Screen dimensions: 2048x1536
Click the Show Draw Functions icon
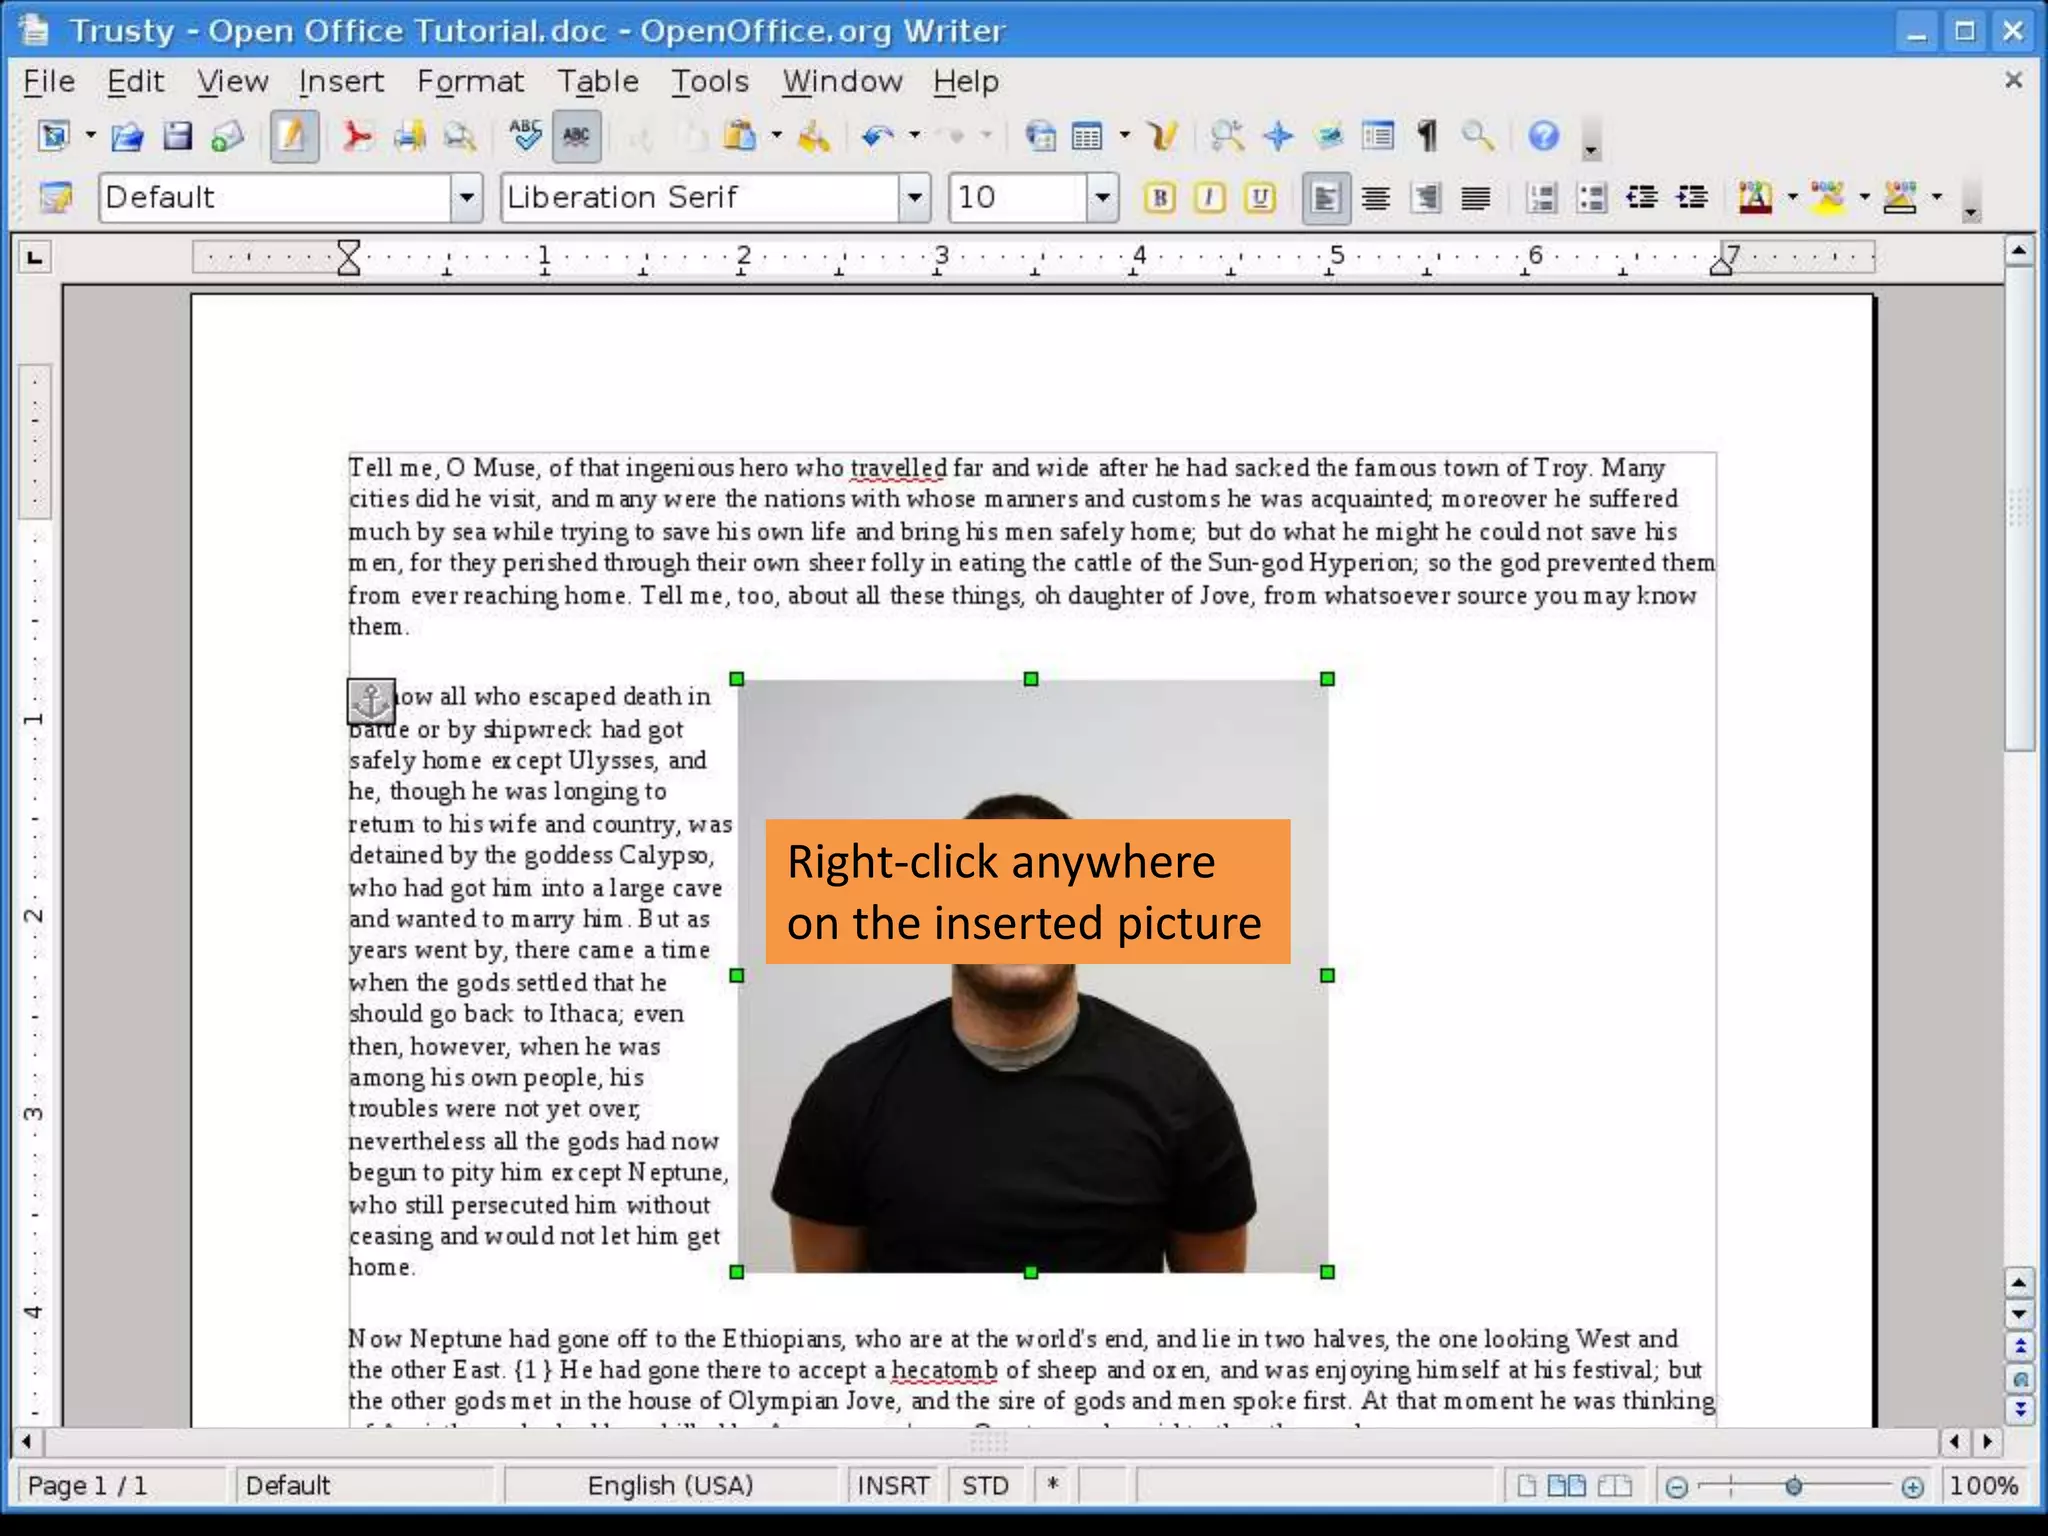coord(1163,136)
